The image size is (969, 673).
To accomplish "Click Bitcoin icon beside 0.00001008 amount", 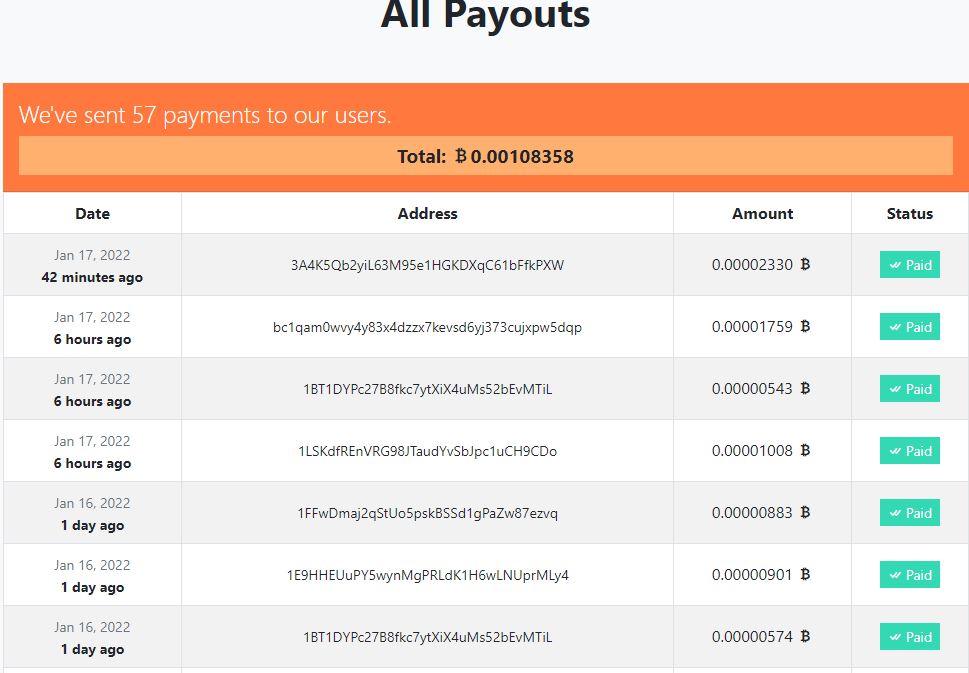I will tap(805, 451).
